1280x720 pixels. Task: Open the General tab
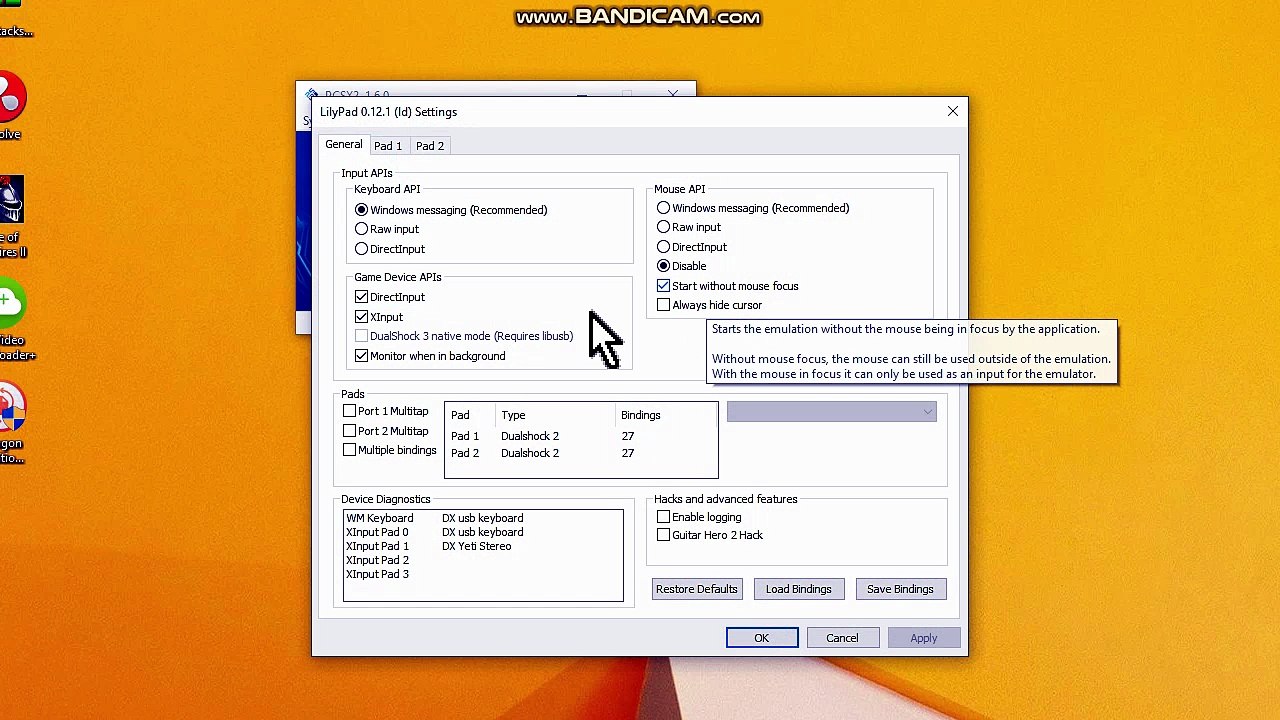click(343, 145)
